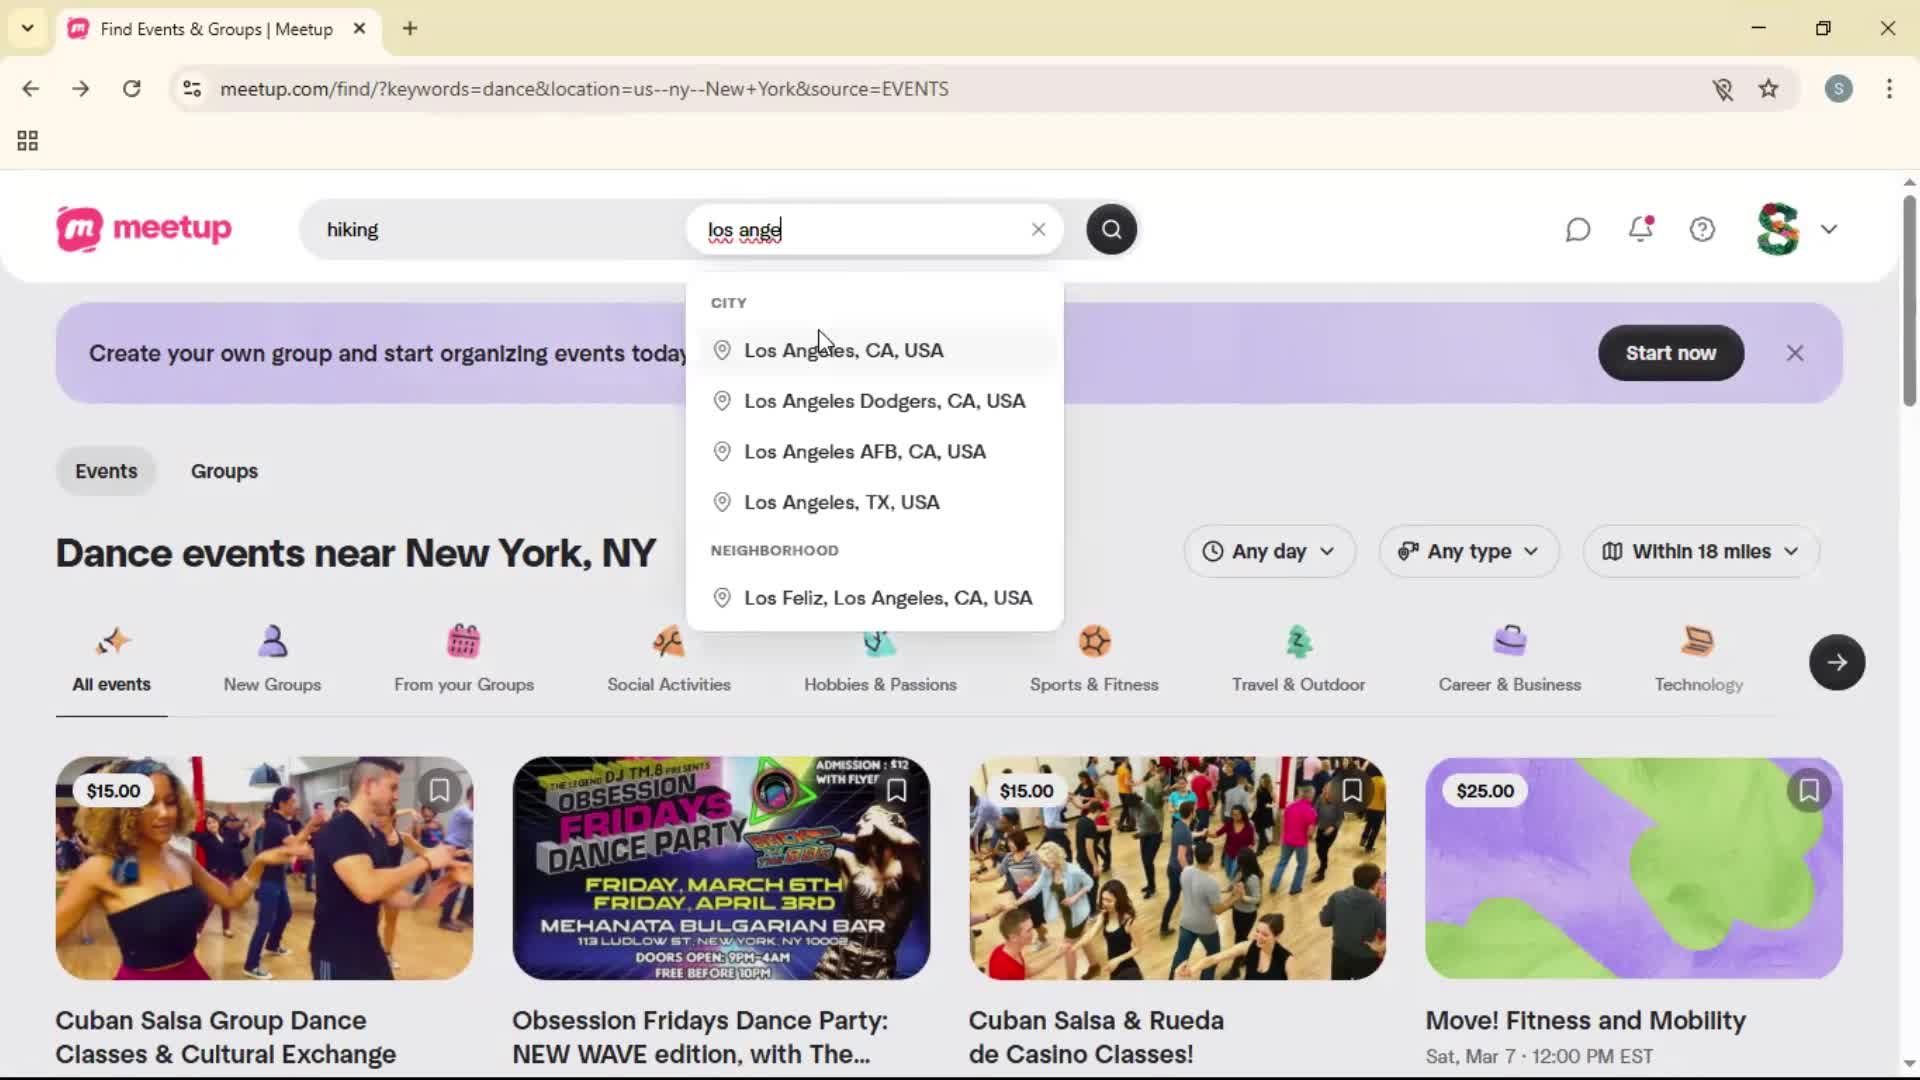Open the messages chat icon
1920x1080 pixels.
pyautogui.click(x=1577, y=229)
